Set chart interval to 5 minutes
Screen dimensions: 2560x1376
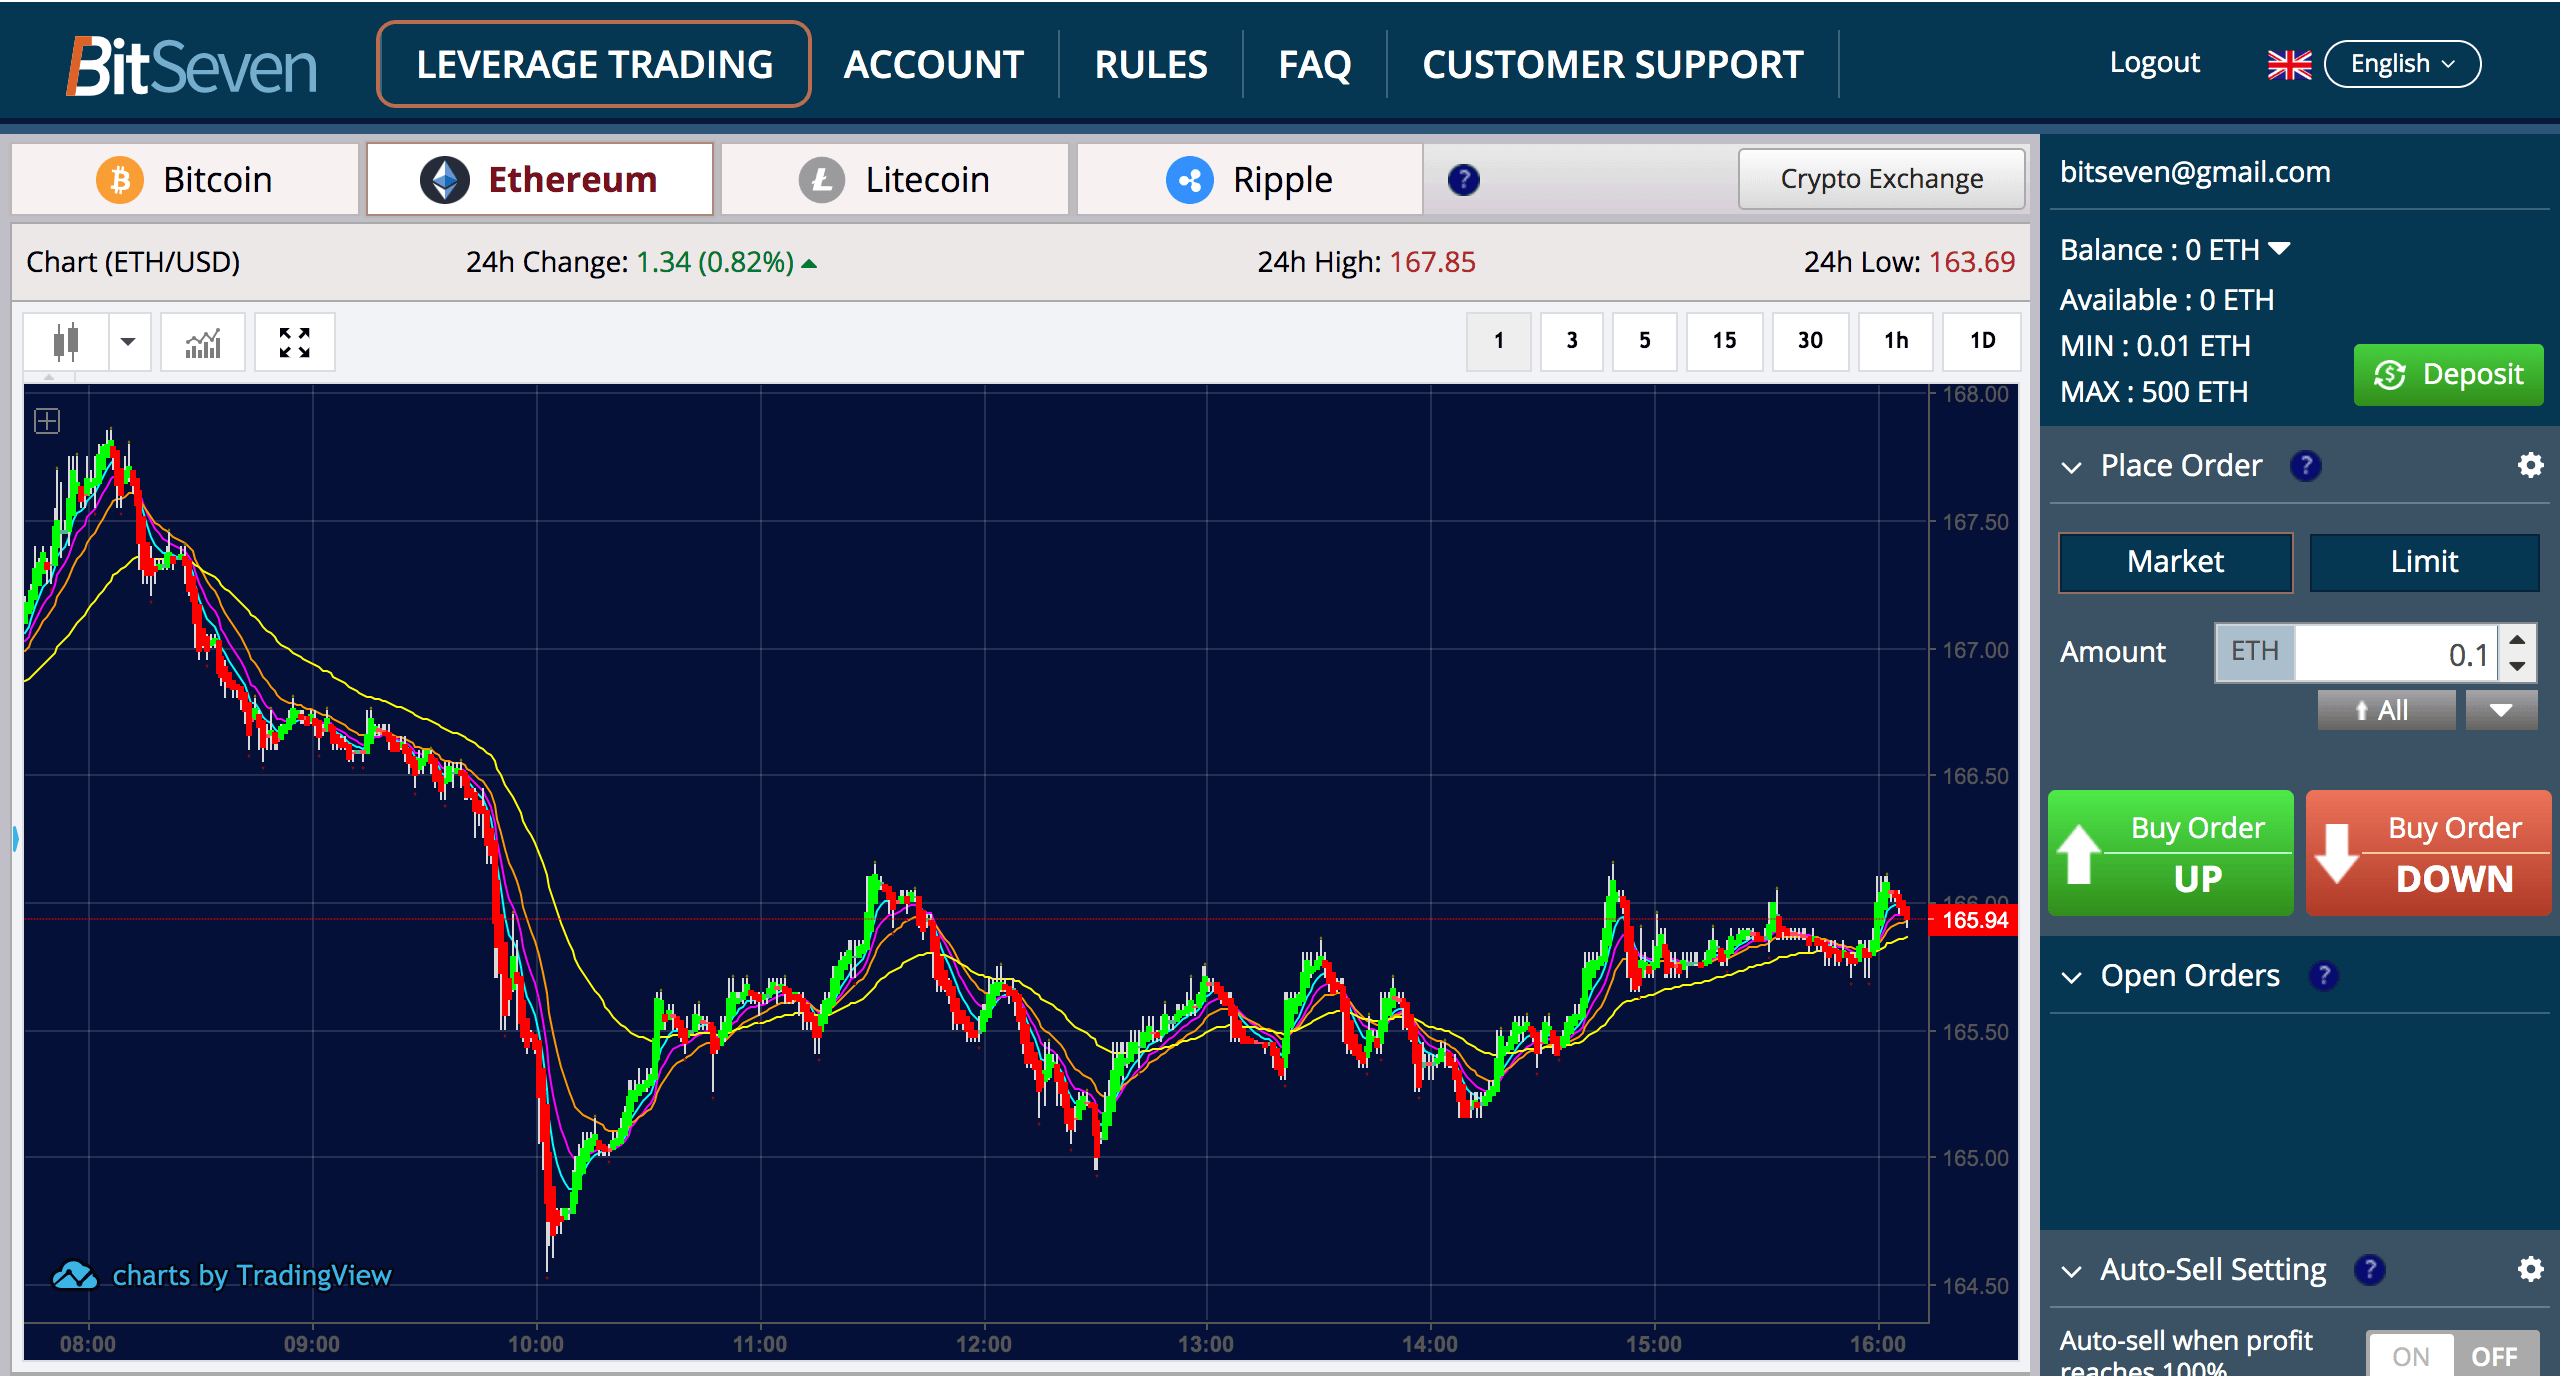click(1645, 341)
